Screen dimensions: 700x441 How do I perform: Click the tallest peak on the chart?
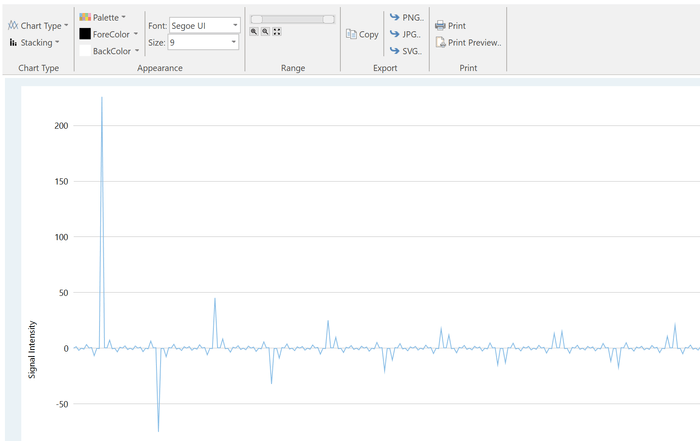click(x=102, y=99)
